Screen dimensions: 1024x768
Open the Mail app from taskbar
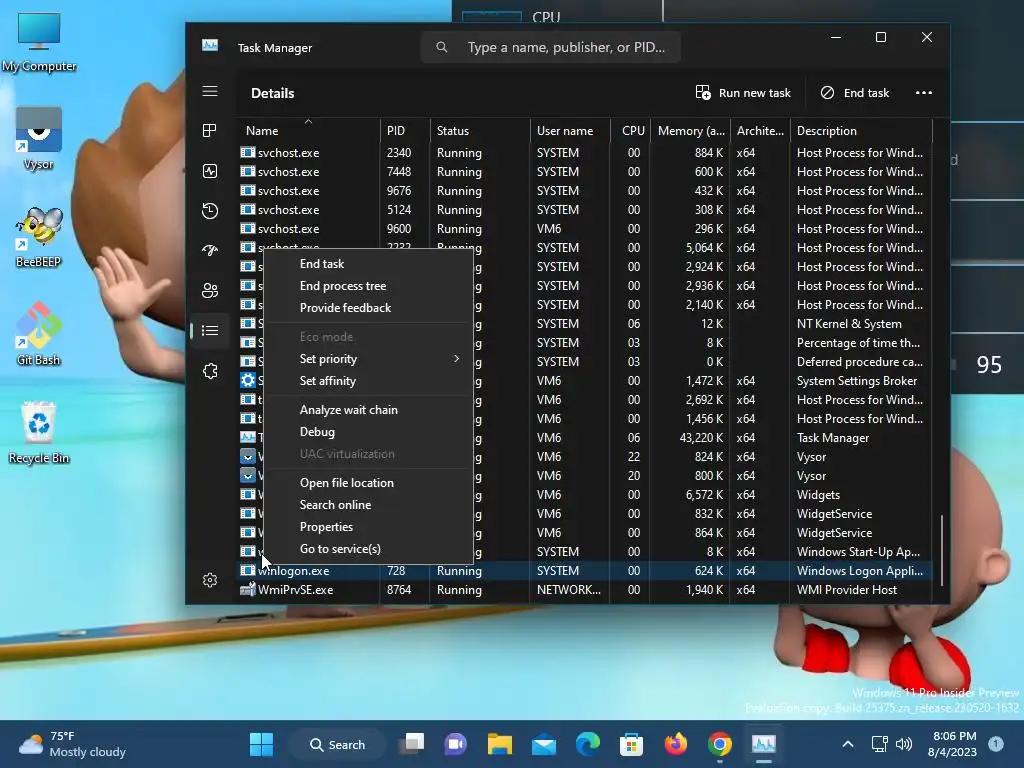(543, 744)
